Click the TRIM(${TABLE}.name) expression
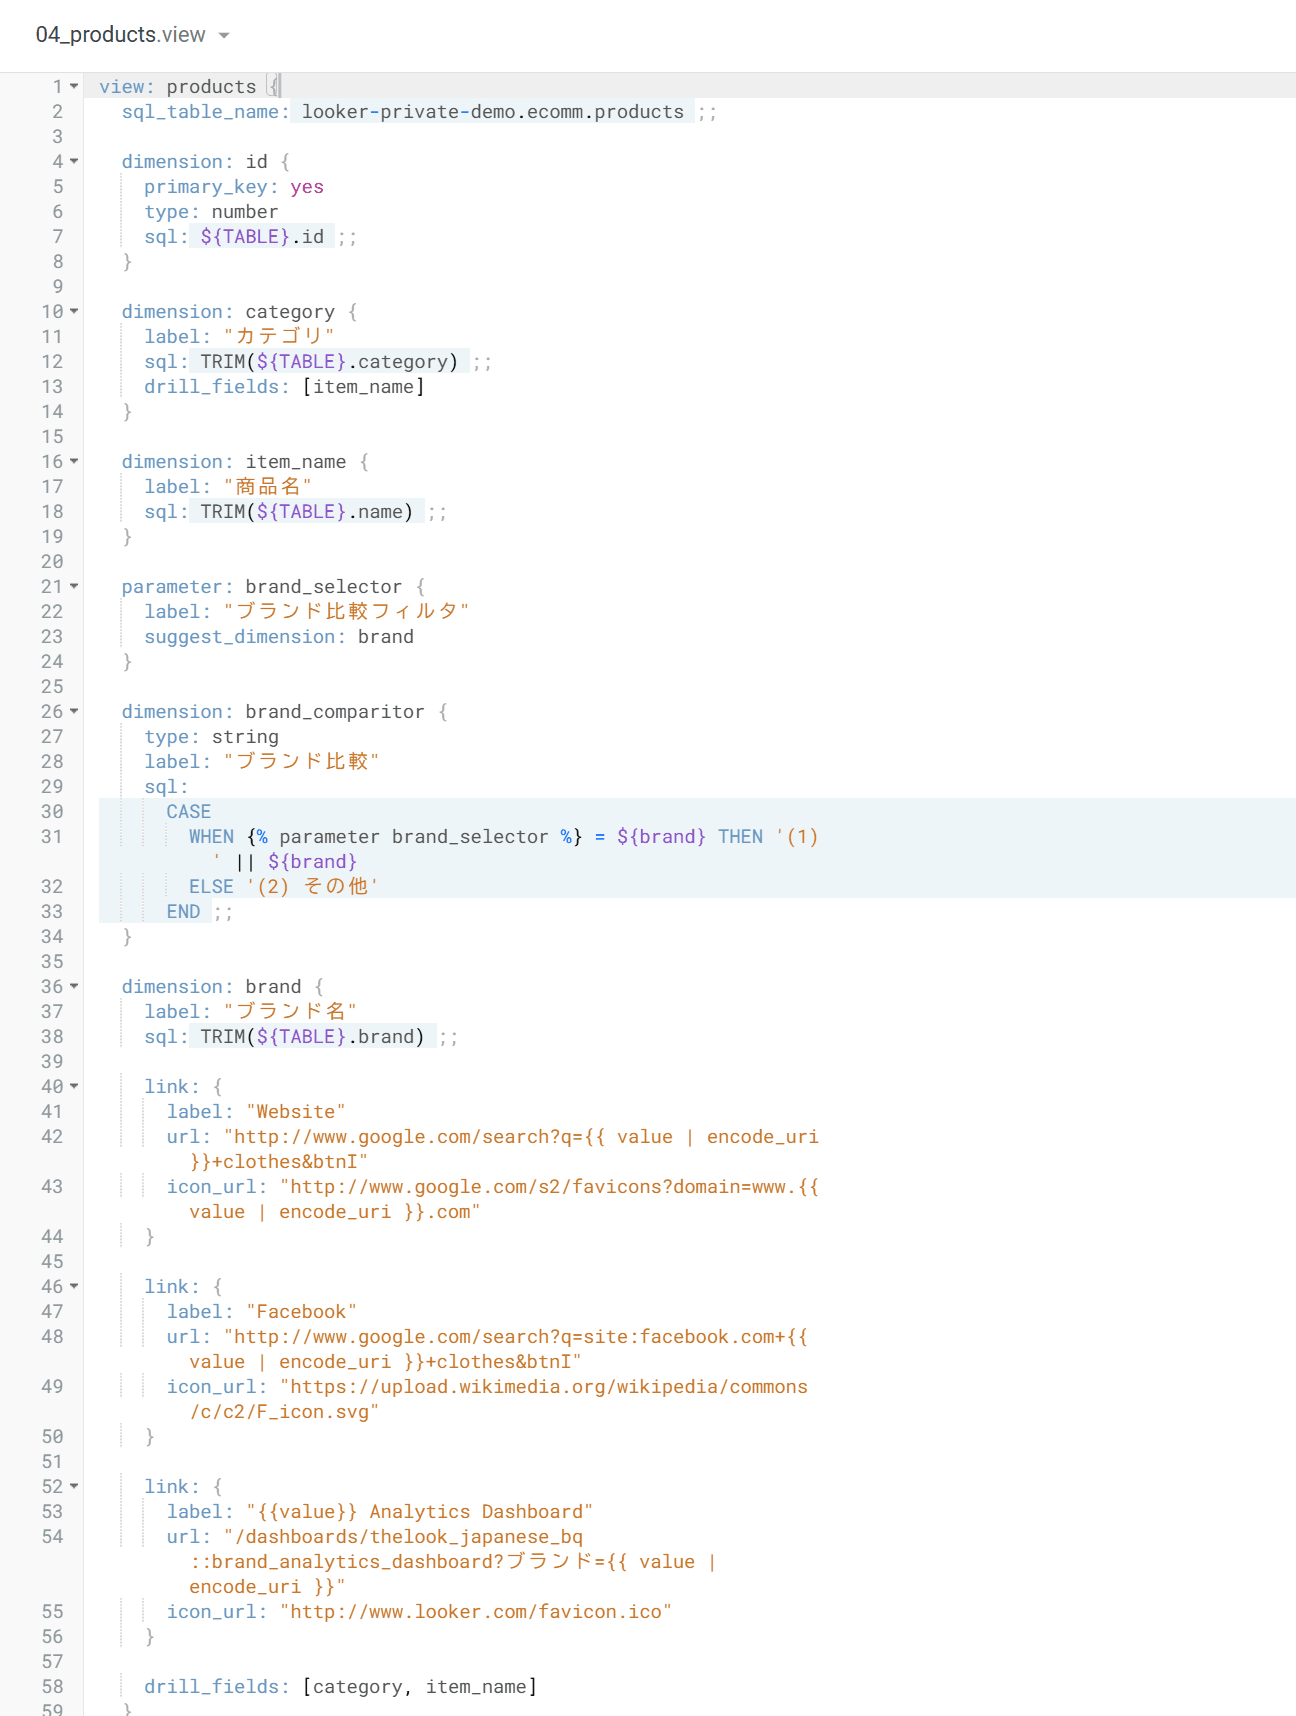Screen dimensions: 1296x1716 pyautogui.click(x=307, y=512)
